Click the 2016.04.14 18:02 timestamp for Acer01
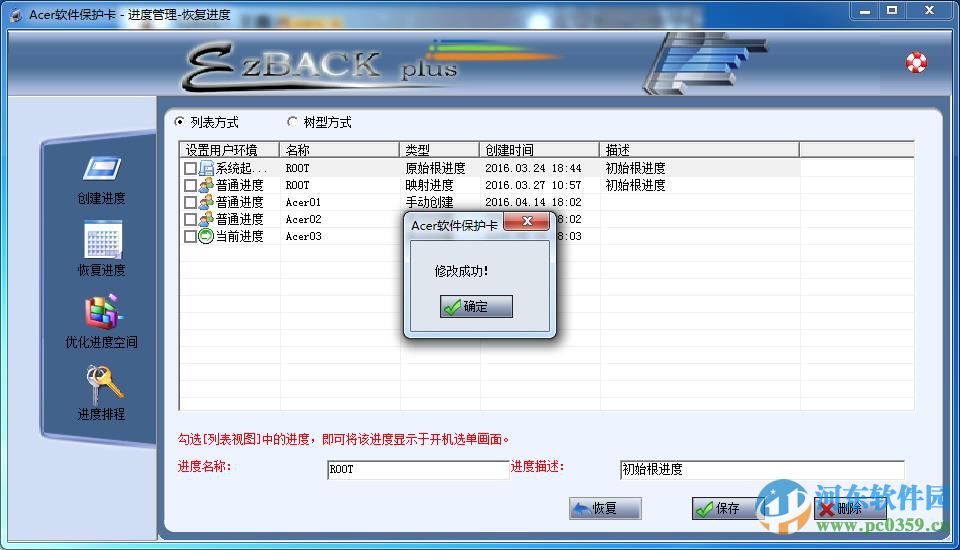This screenshot has height=550, width=960. click(533, 202)
